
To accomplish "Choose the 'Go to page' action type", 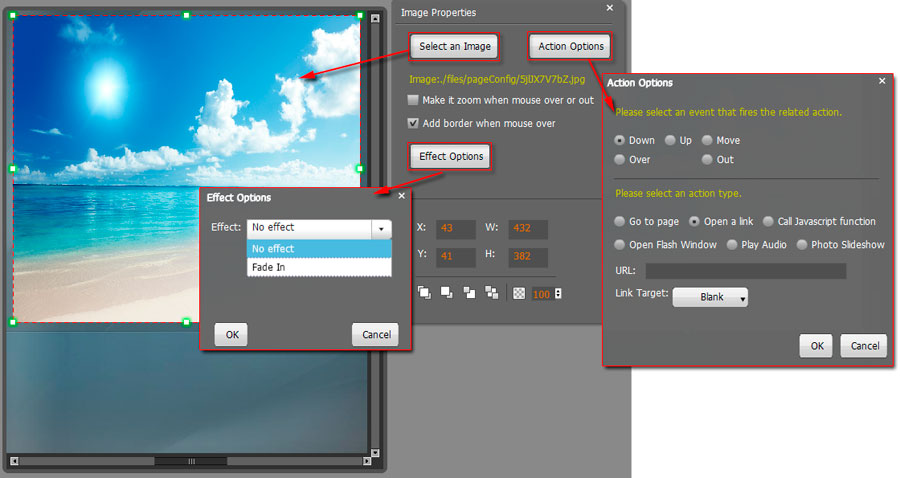I will click(620, 222).
